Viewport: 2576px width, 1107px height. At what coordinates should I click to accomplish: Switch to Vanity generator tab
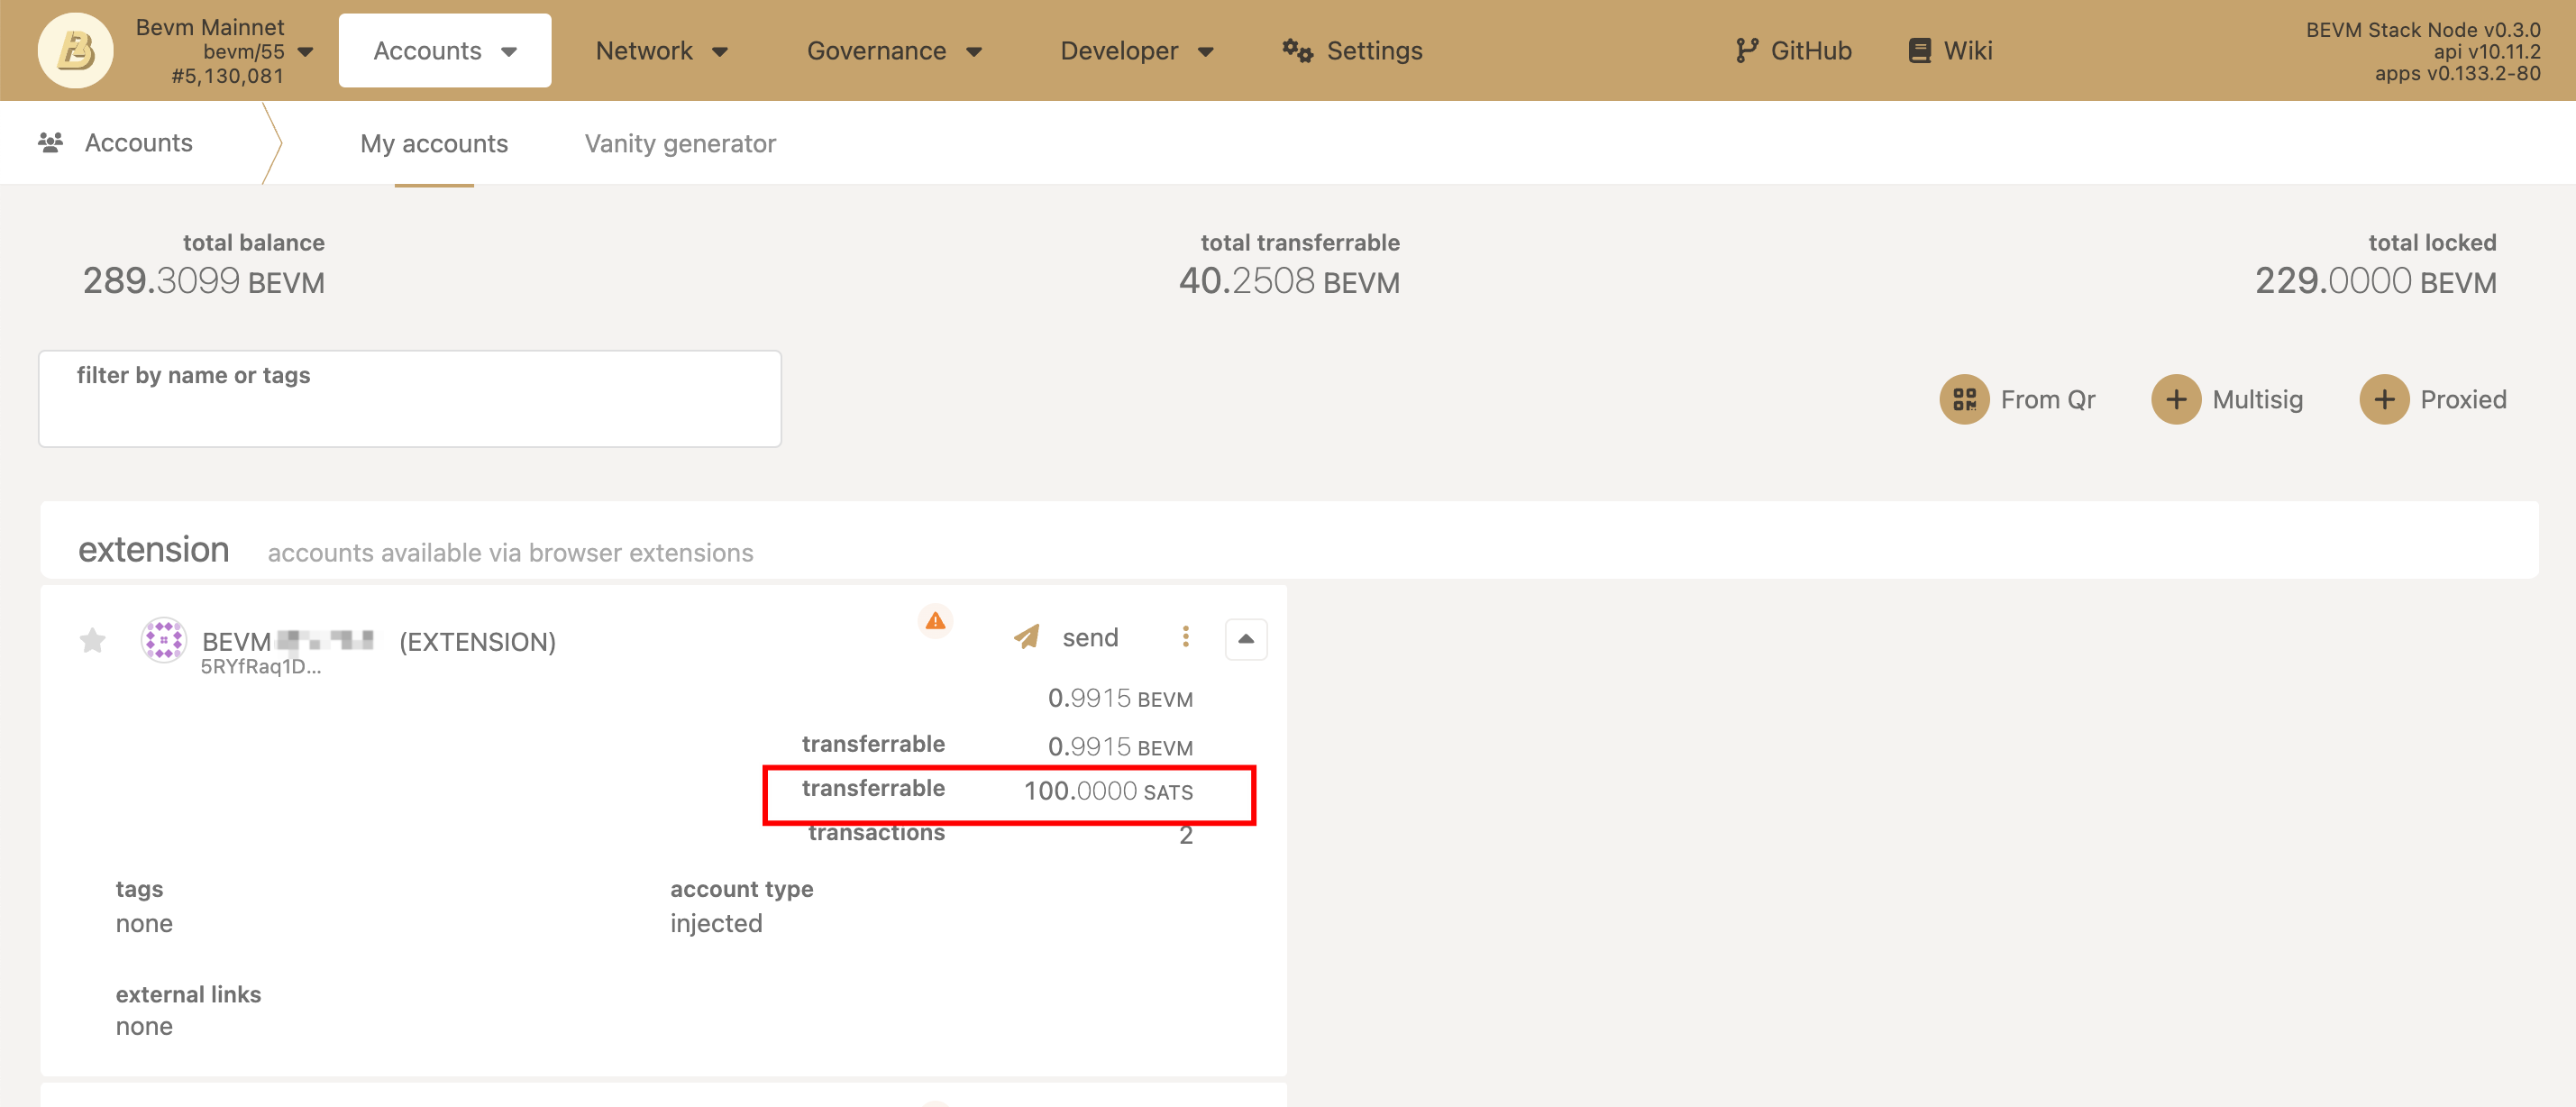click(x=679, y=144)
